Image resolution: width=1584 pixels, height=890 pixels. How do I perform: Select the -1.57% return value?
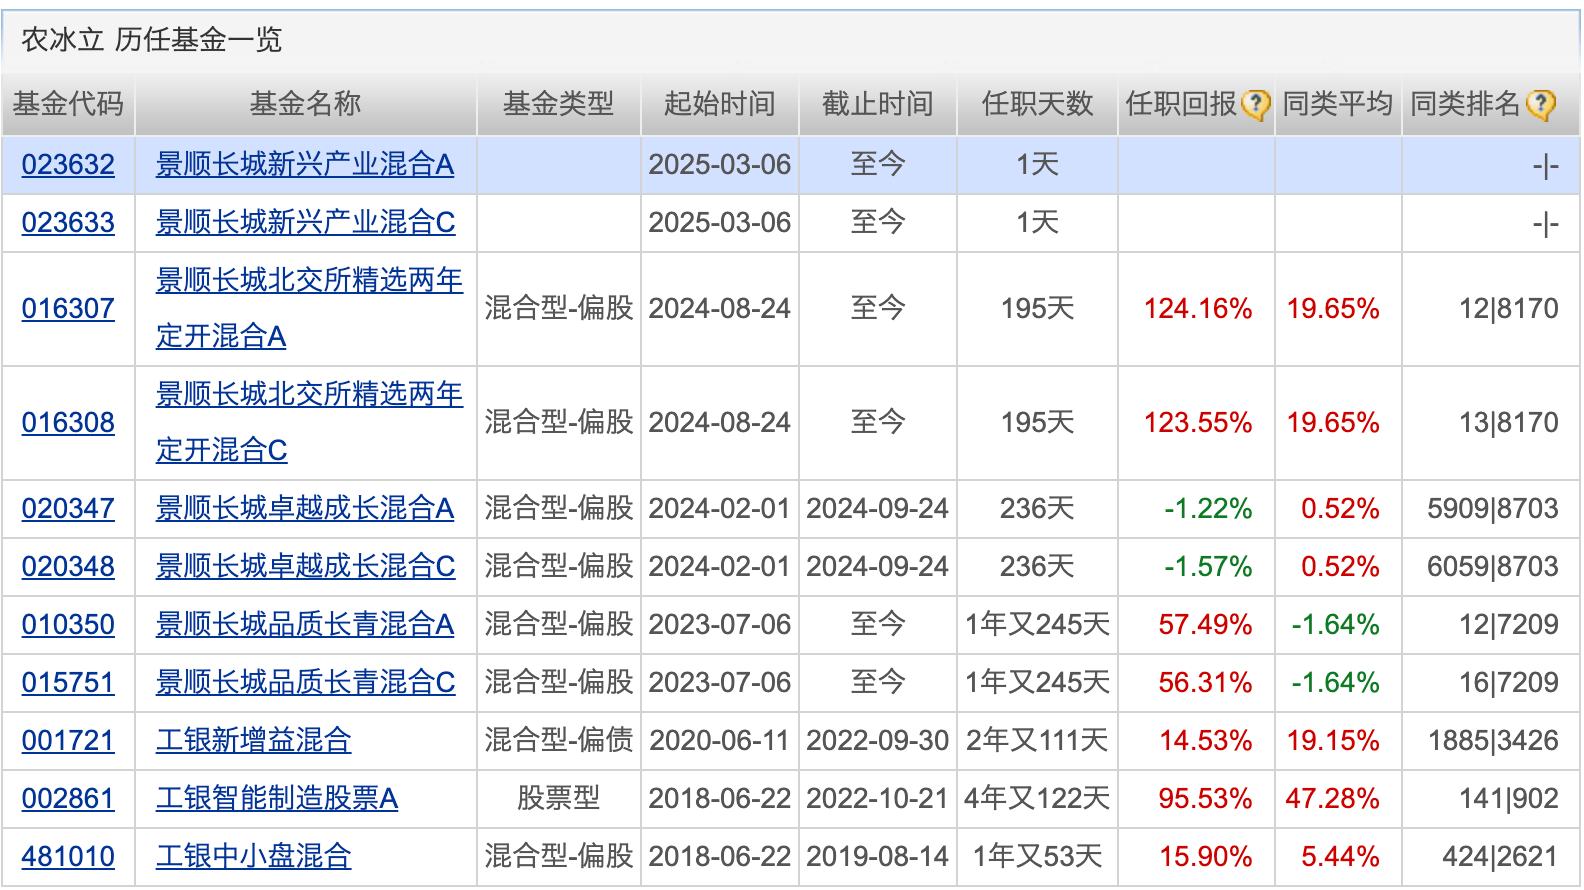click(1208, 566)
